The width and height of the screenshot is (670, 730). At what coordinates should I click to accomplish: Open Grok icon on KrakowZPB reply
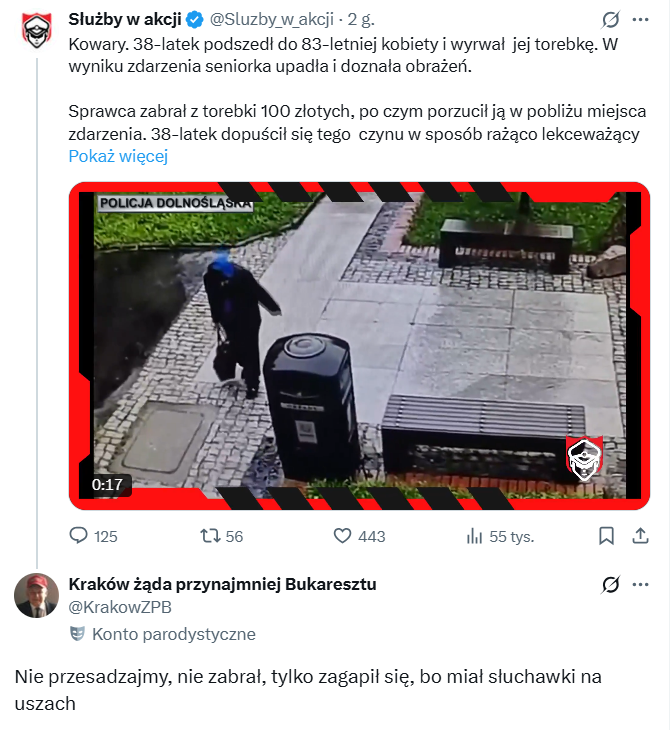coord(610,584)
